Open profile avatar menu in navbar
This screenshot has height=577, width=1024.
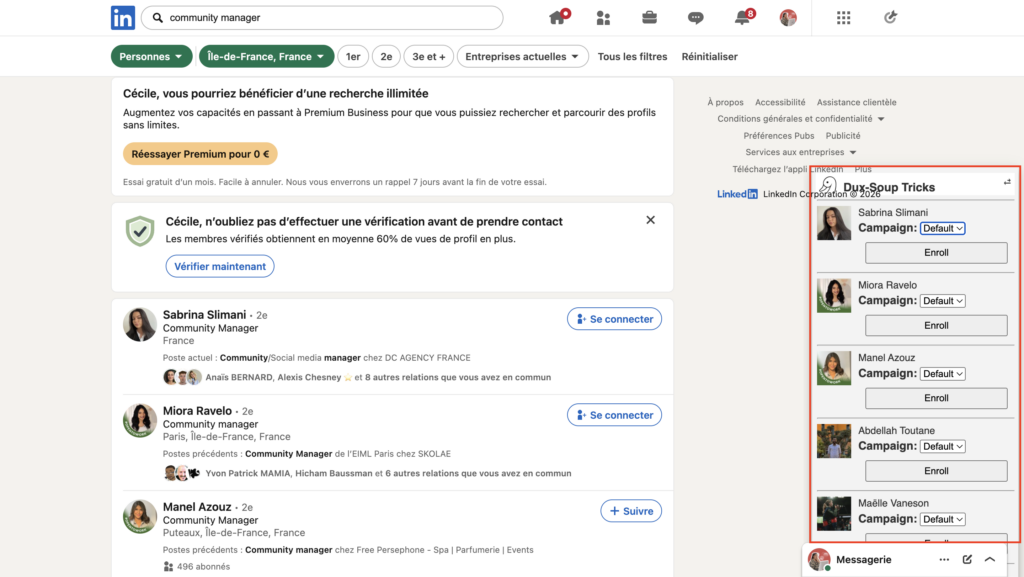click(x=788, y=18)
